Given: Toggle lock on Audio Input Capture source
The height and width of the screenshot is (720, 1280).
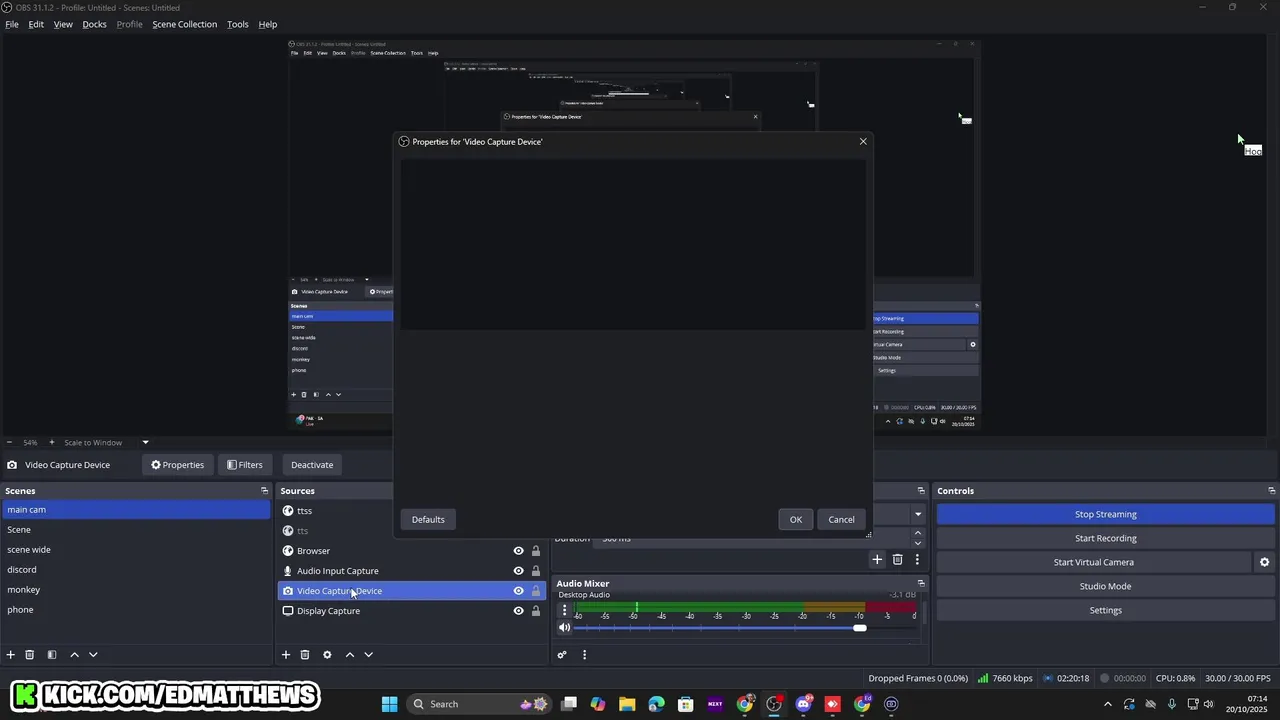Looking at the screenshot, I should pos(535,571).
